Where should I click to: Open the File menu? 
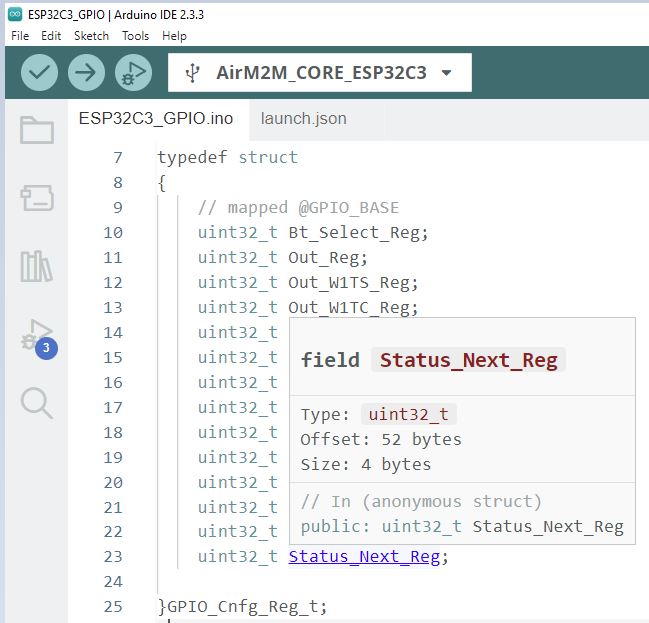click(x=20, y=36)
